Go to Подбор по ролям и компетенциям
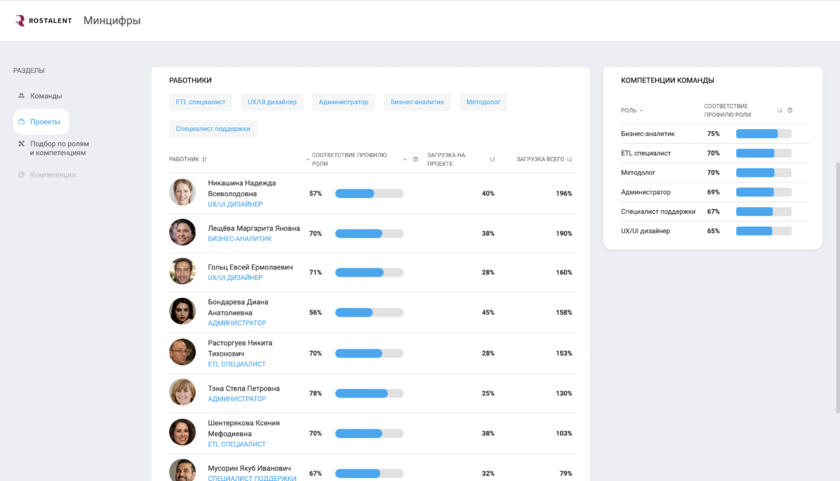 click(58, 148)
